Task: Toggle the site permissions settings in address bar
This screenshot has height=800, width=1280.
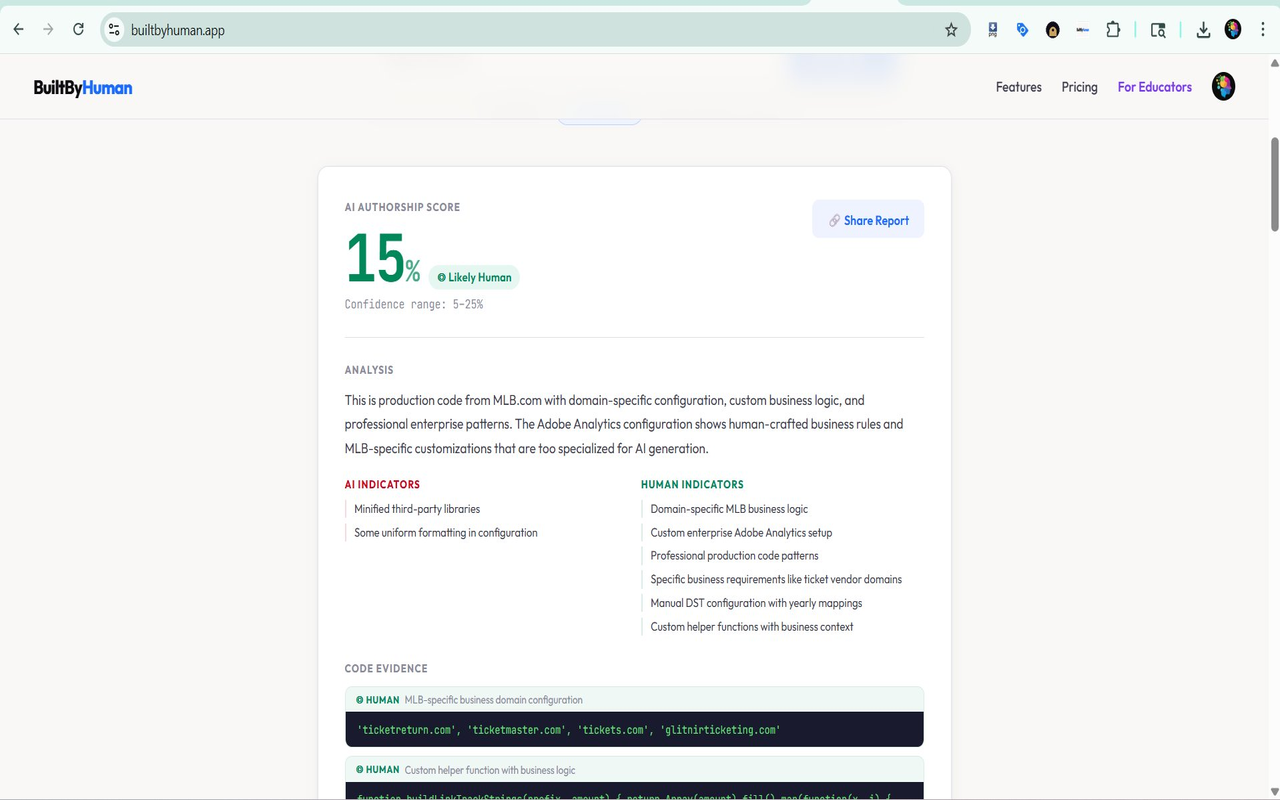Action: click(x=114, y=29)
